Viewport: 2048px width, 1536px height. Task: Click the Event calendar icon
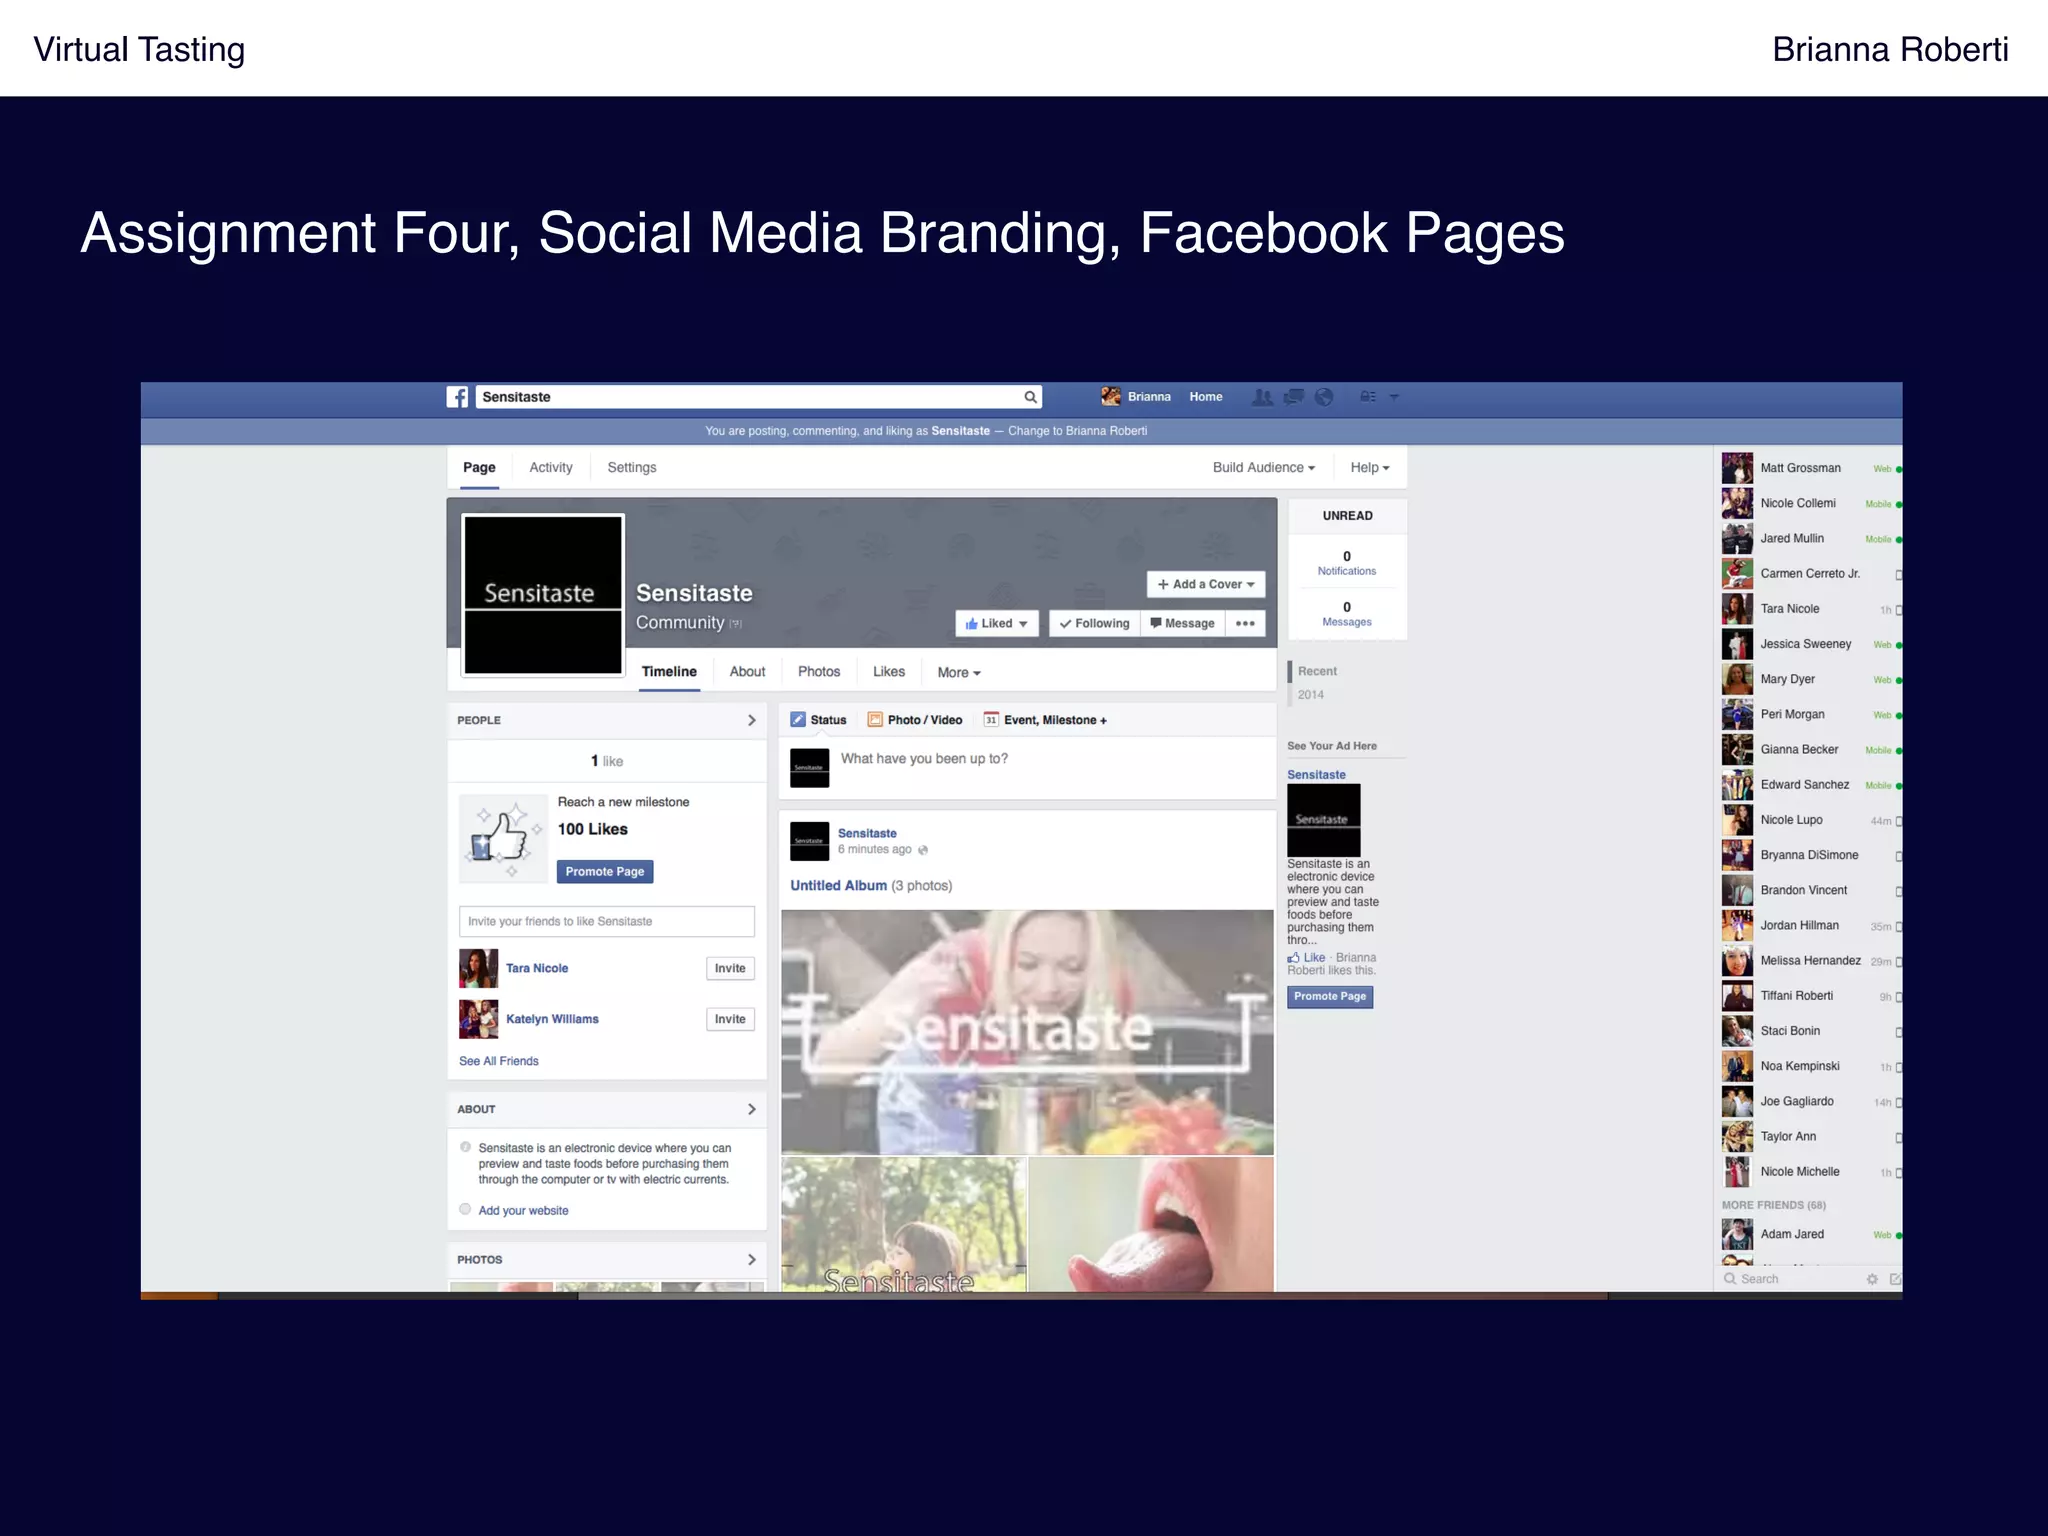click(x=991, y=720)
